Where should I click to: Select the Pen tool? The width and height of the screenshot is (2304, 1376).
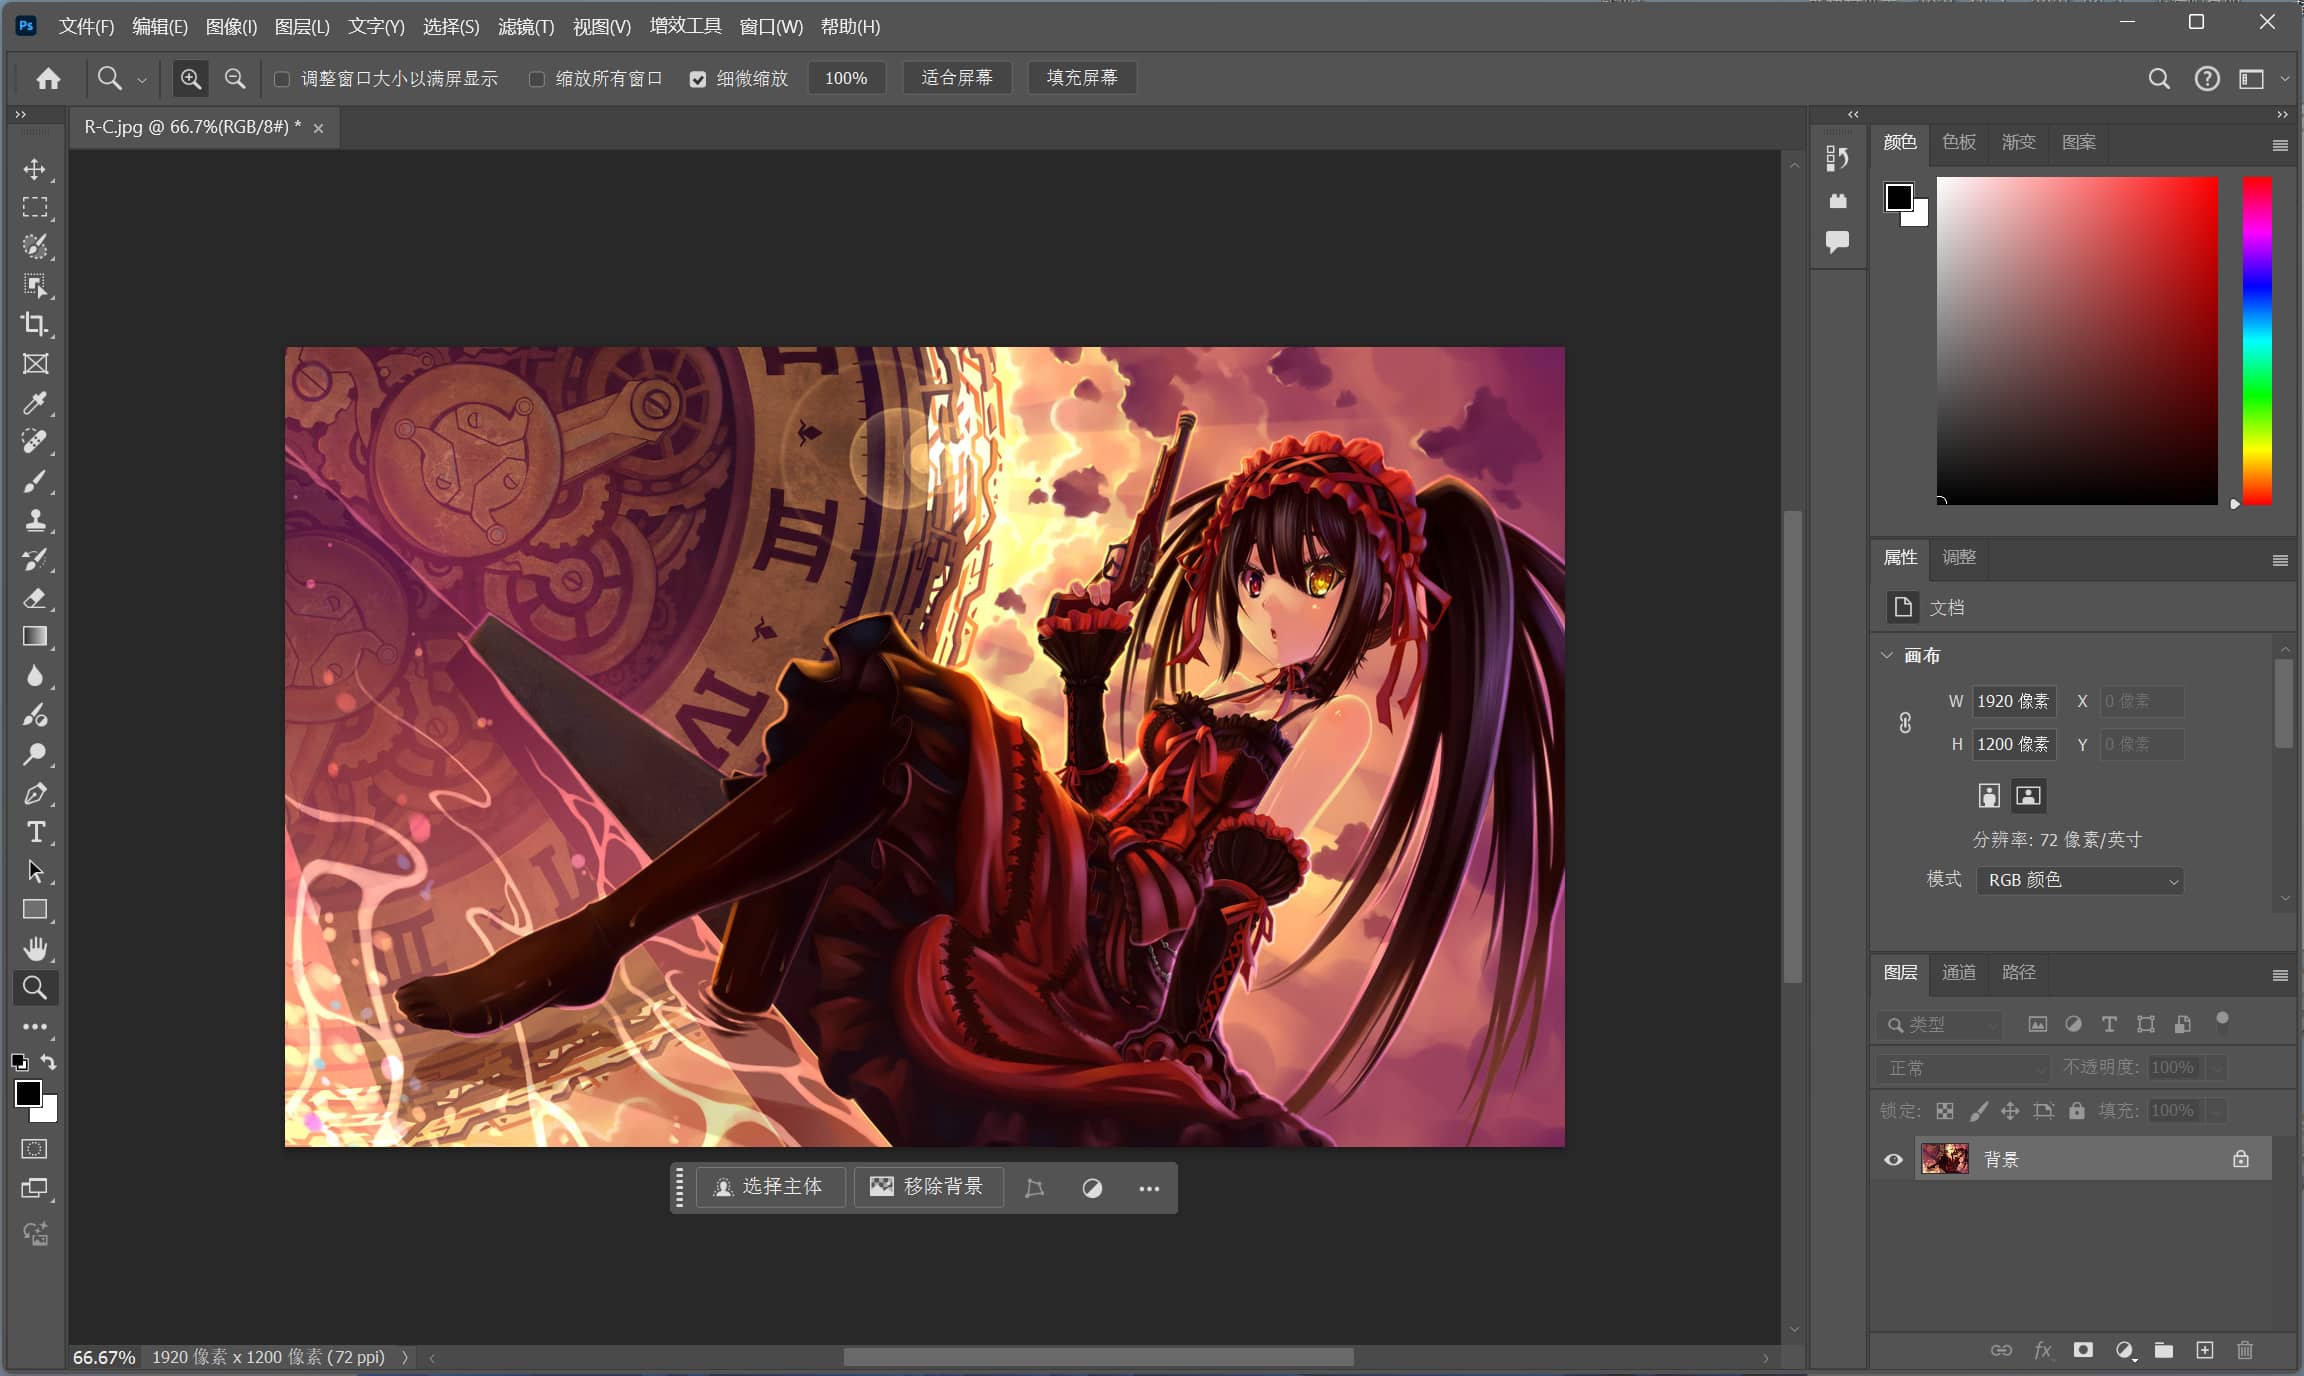coord(35,794)
